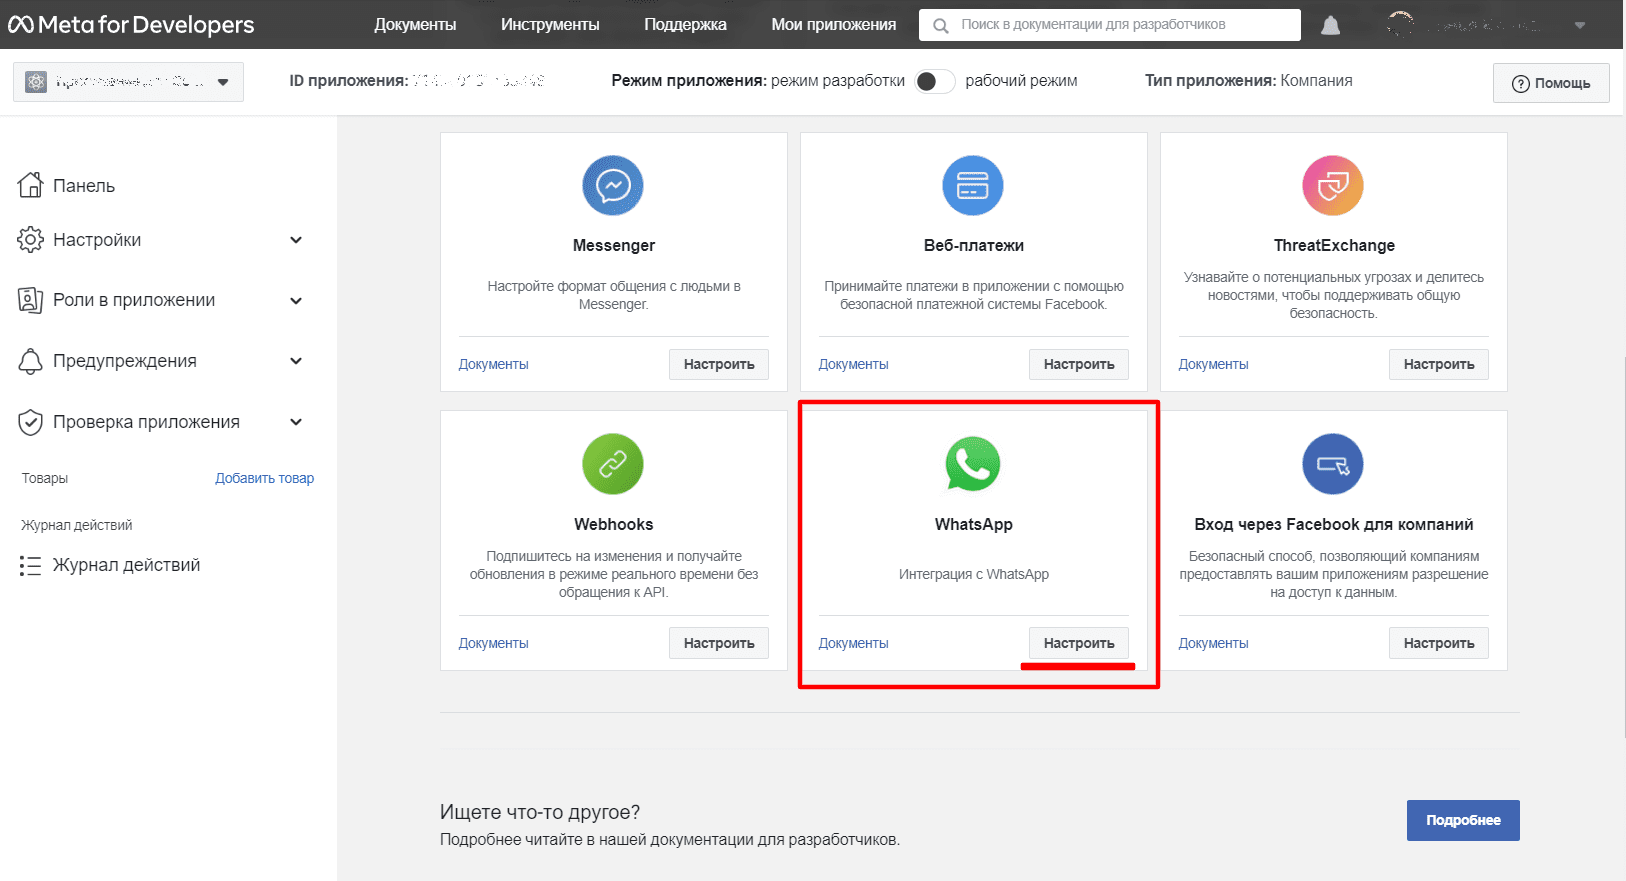Viewport: 1626px width, 881px height.
Task: Click the Messenger card title
Action: [x=614, y=245]
